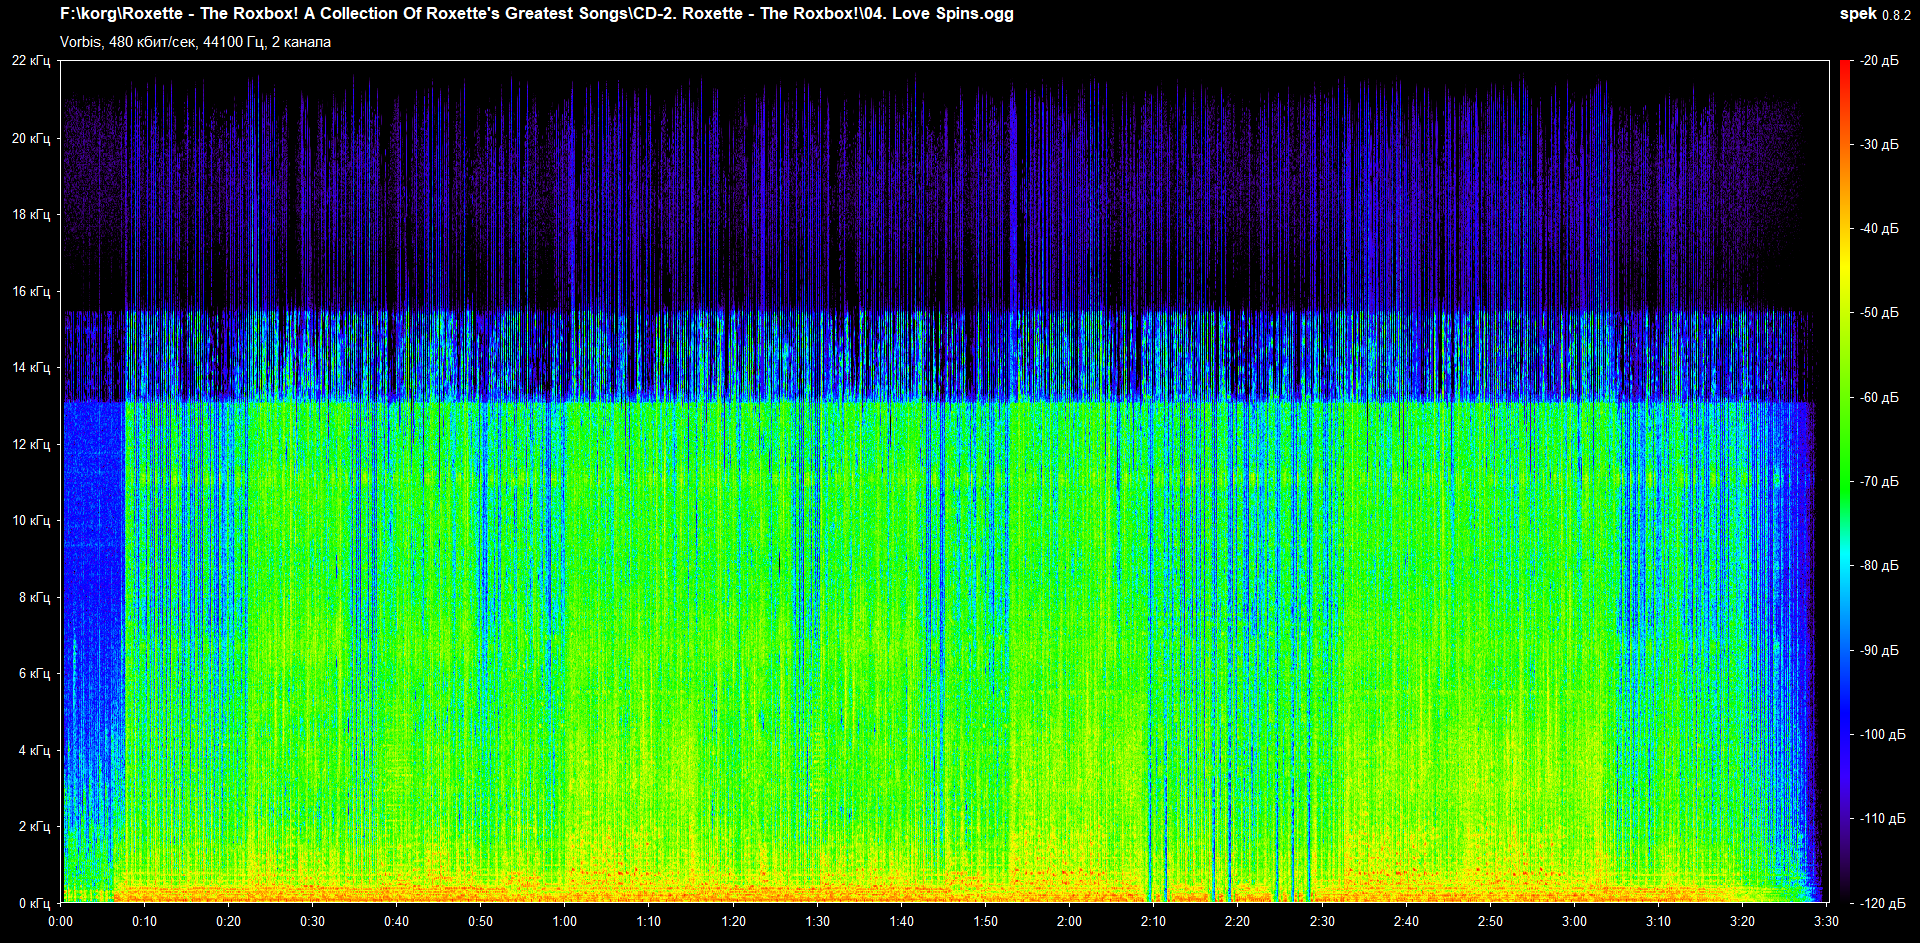
Task: Click the 0 кГц frequency label
Action: (34, 903)
